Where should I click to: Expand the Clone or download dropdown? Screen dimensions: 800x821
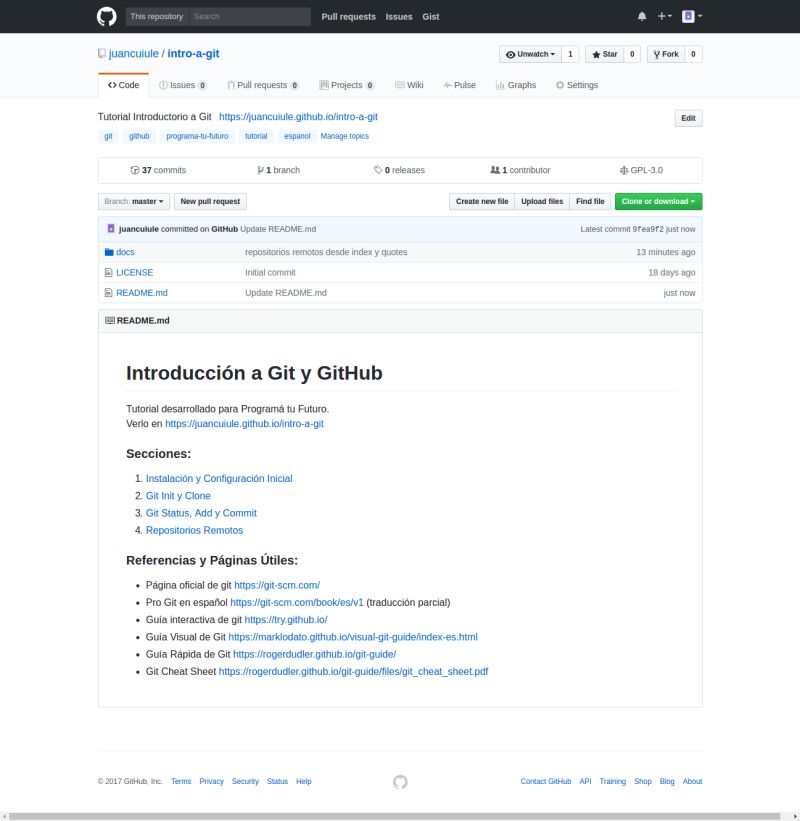(658, 201)
